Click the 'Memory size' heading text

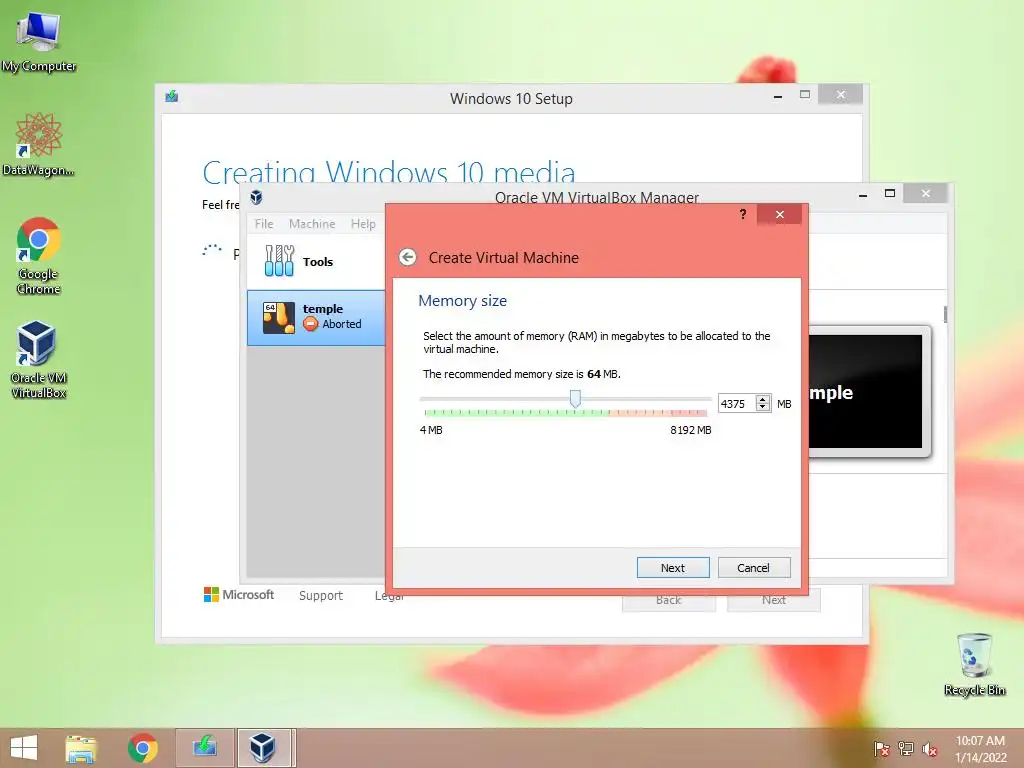pyautogui.click(x=462, y=300)
